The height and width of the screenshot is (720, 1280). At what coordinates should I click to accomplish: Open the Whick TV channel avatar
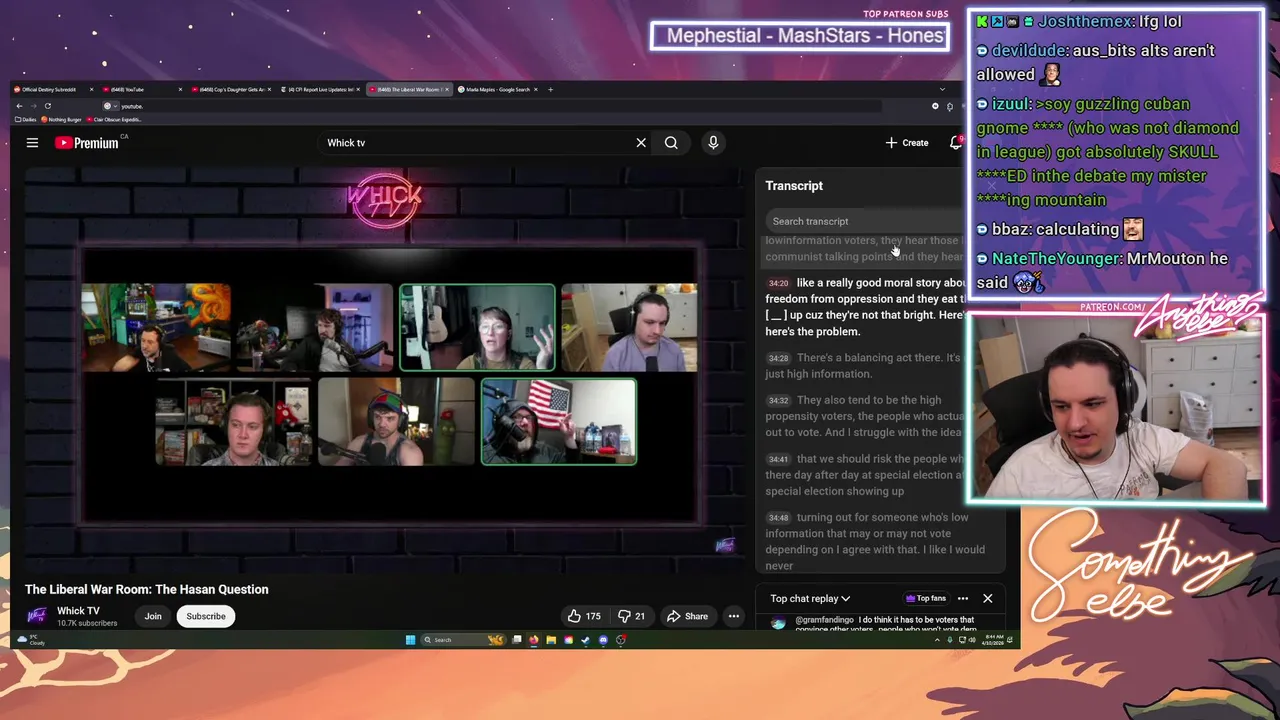37,616
